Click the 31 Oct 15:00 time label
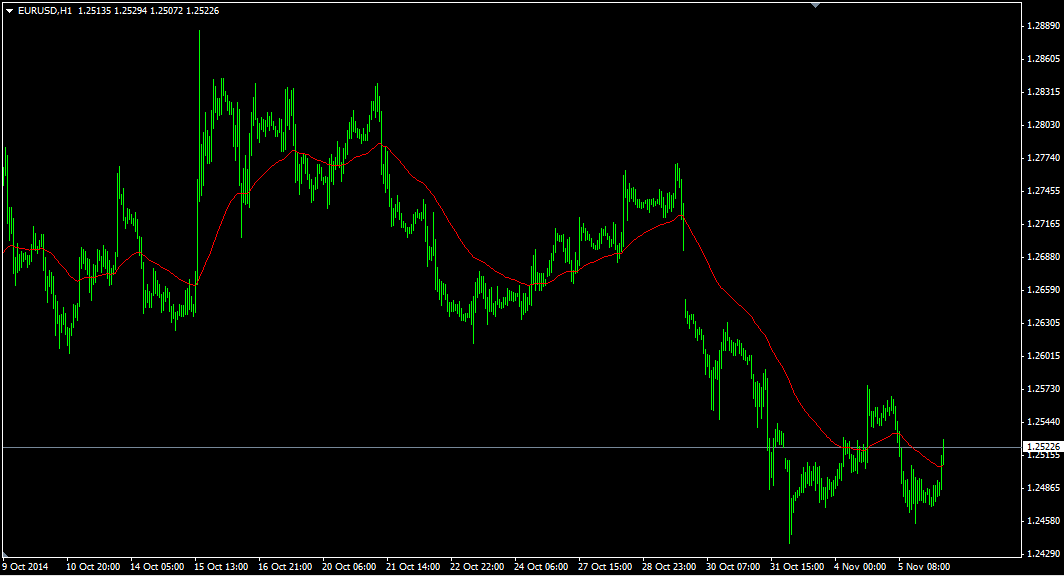The image size is (1064, 576). click(x=797, y=567)
